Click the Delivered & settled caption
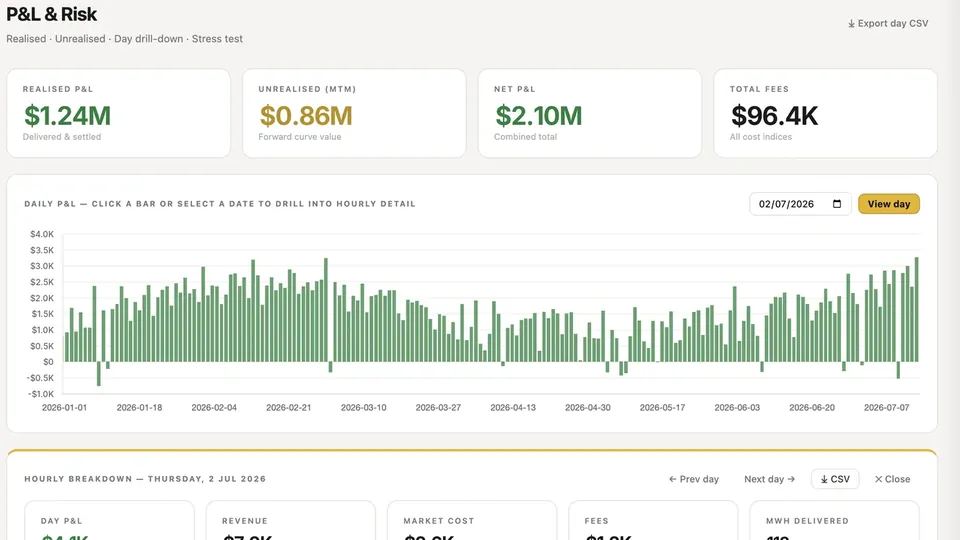Image resolution: width=960 pixels, height=540 pixels. (x=62, y=137)
